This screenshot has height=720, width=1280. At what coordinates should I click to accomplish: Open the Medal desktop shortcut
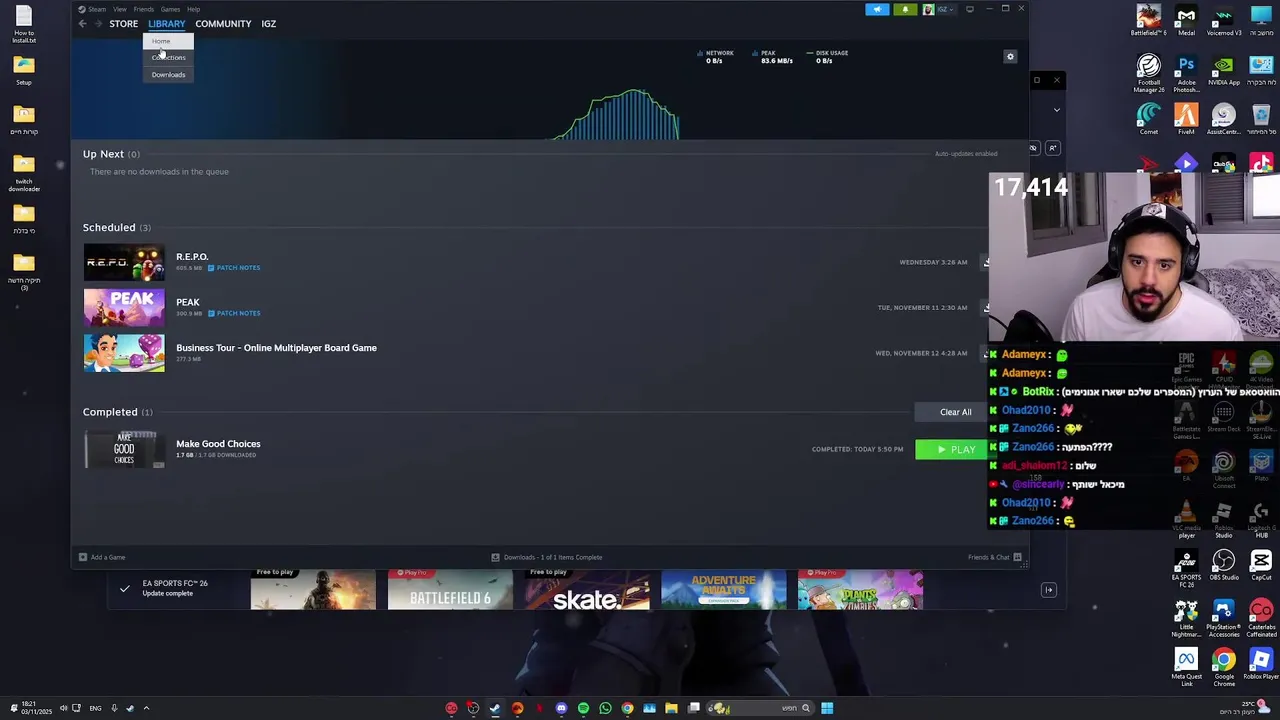pyautogui.click(x=1186, y=20)
